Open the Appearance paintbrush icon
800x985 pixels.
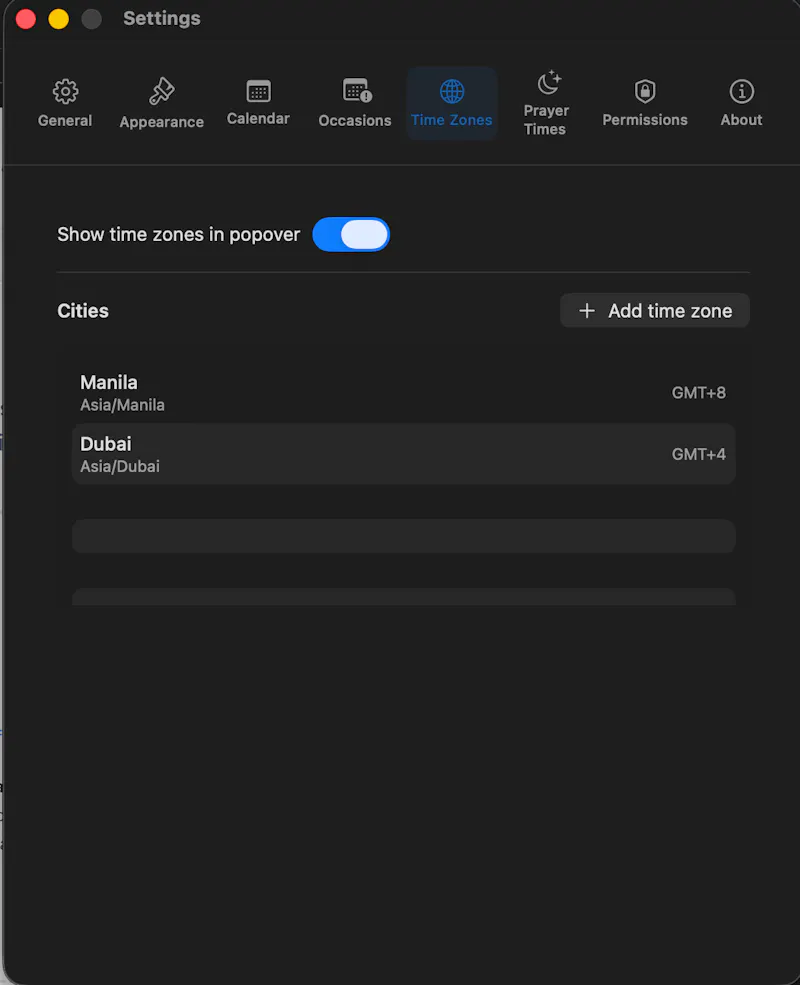[161, 92]
